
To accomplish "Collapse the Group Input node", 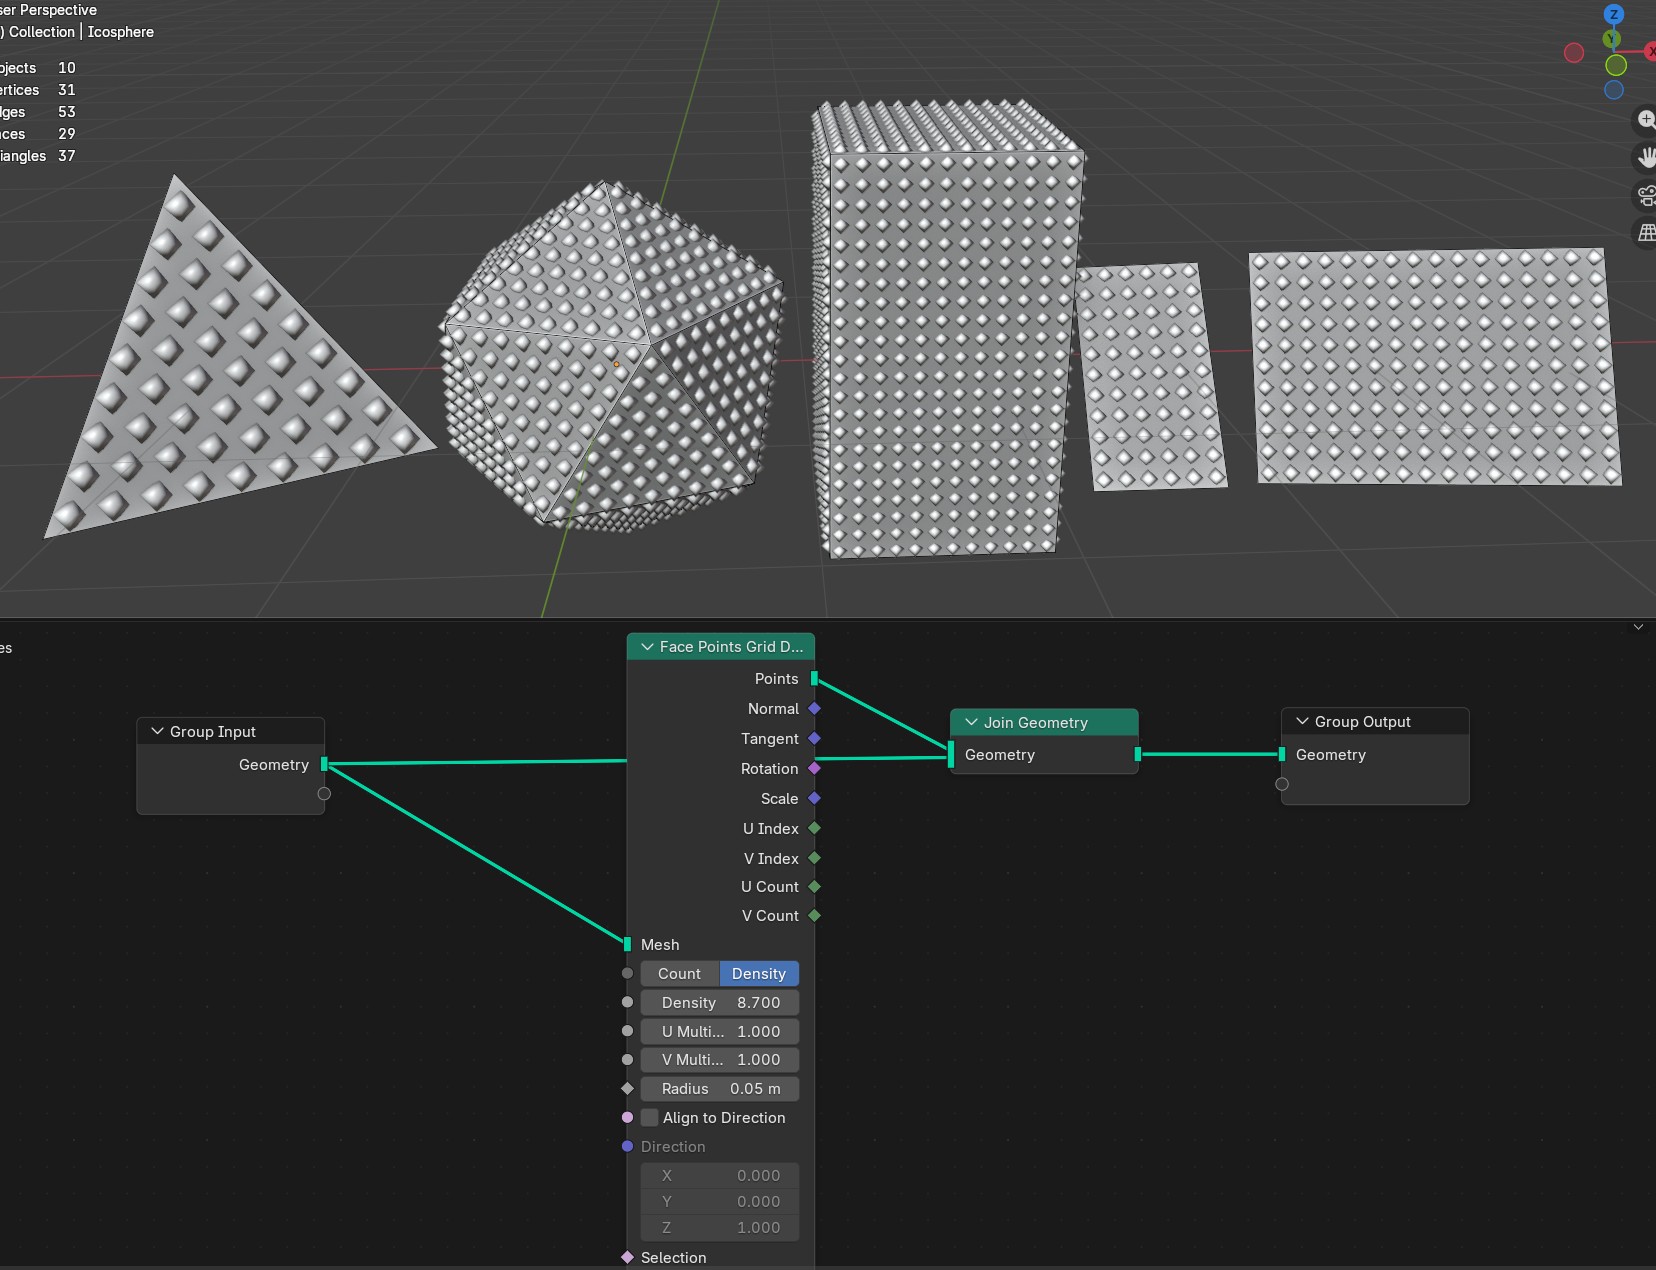I will click(157, 731).
